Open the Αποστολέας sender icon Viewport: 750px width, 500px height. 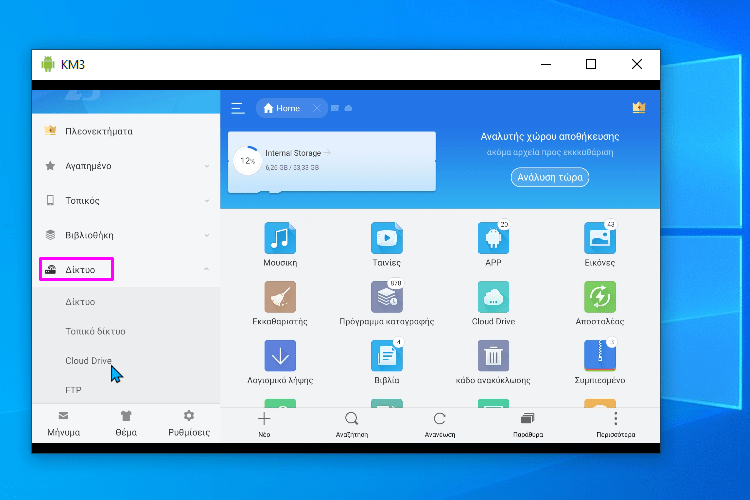pyautogui.click(x=600, y=297)
